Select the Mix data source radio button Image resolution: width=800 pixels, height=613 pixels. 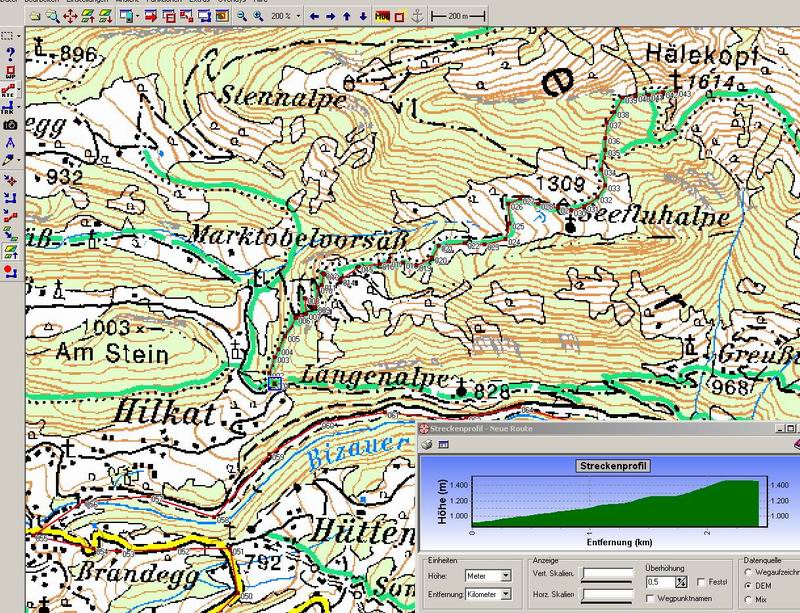click(x=748, y=599)
